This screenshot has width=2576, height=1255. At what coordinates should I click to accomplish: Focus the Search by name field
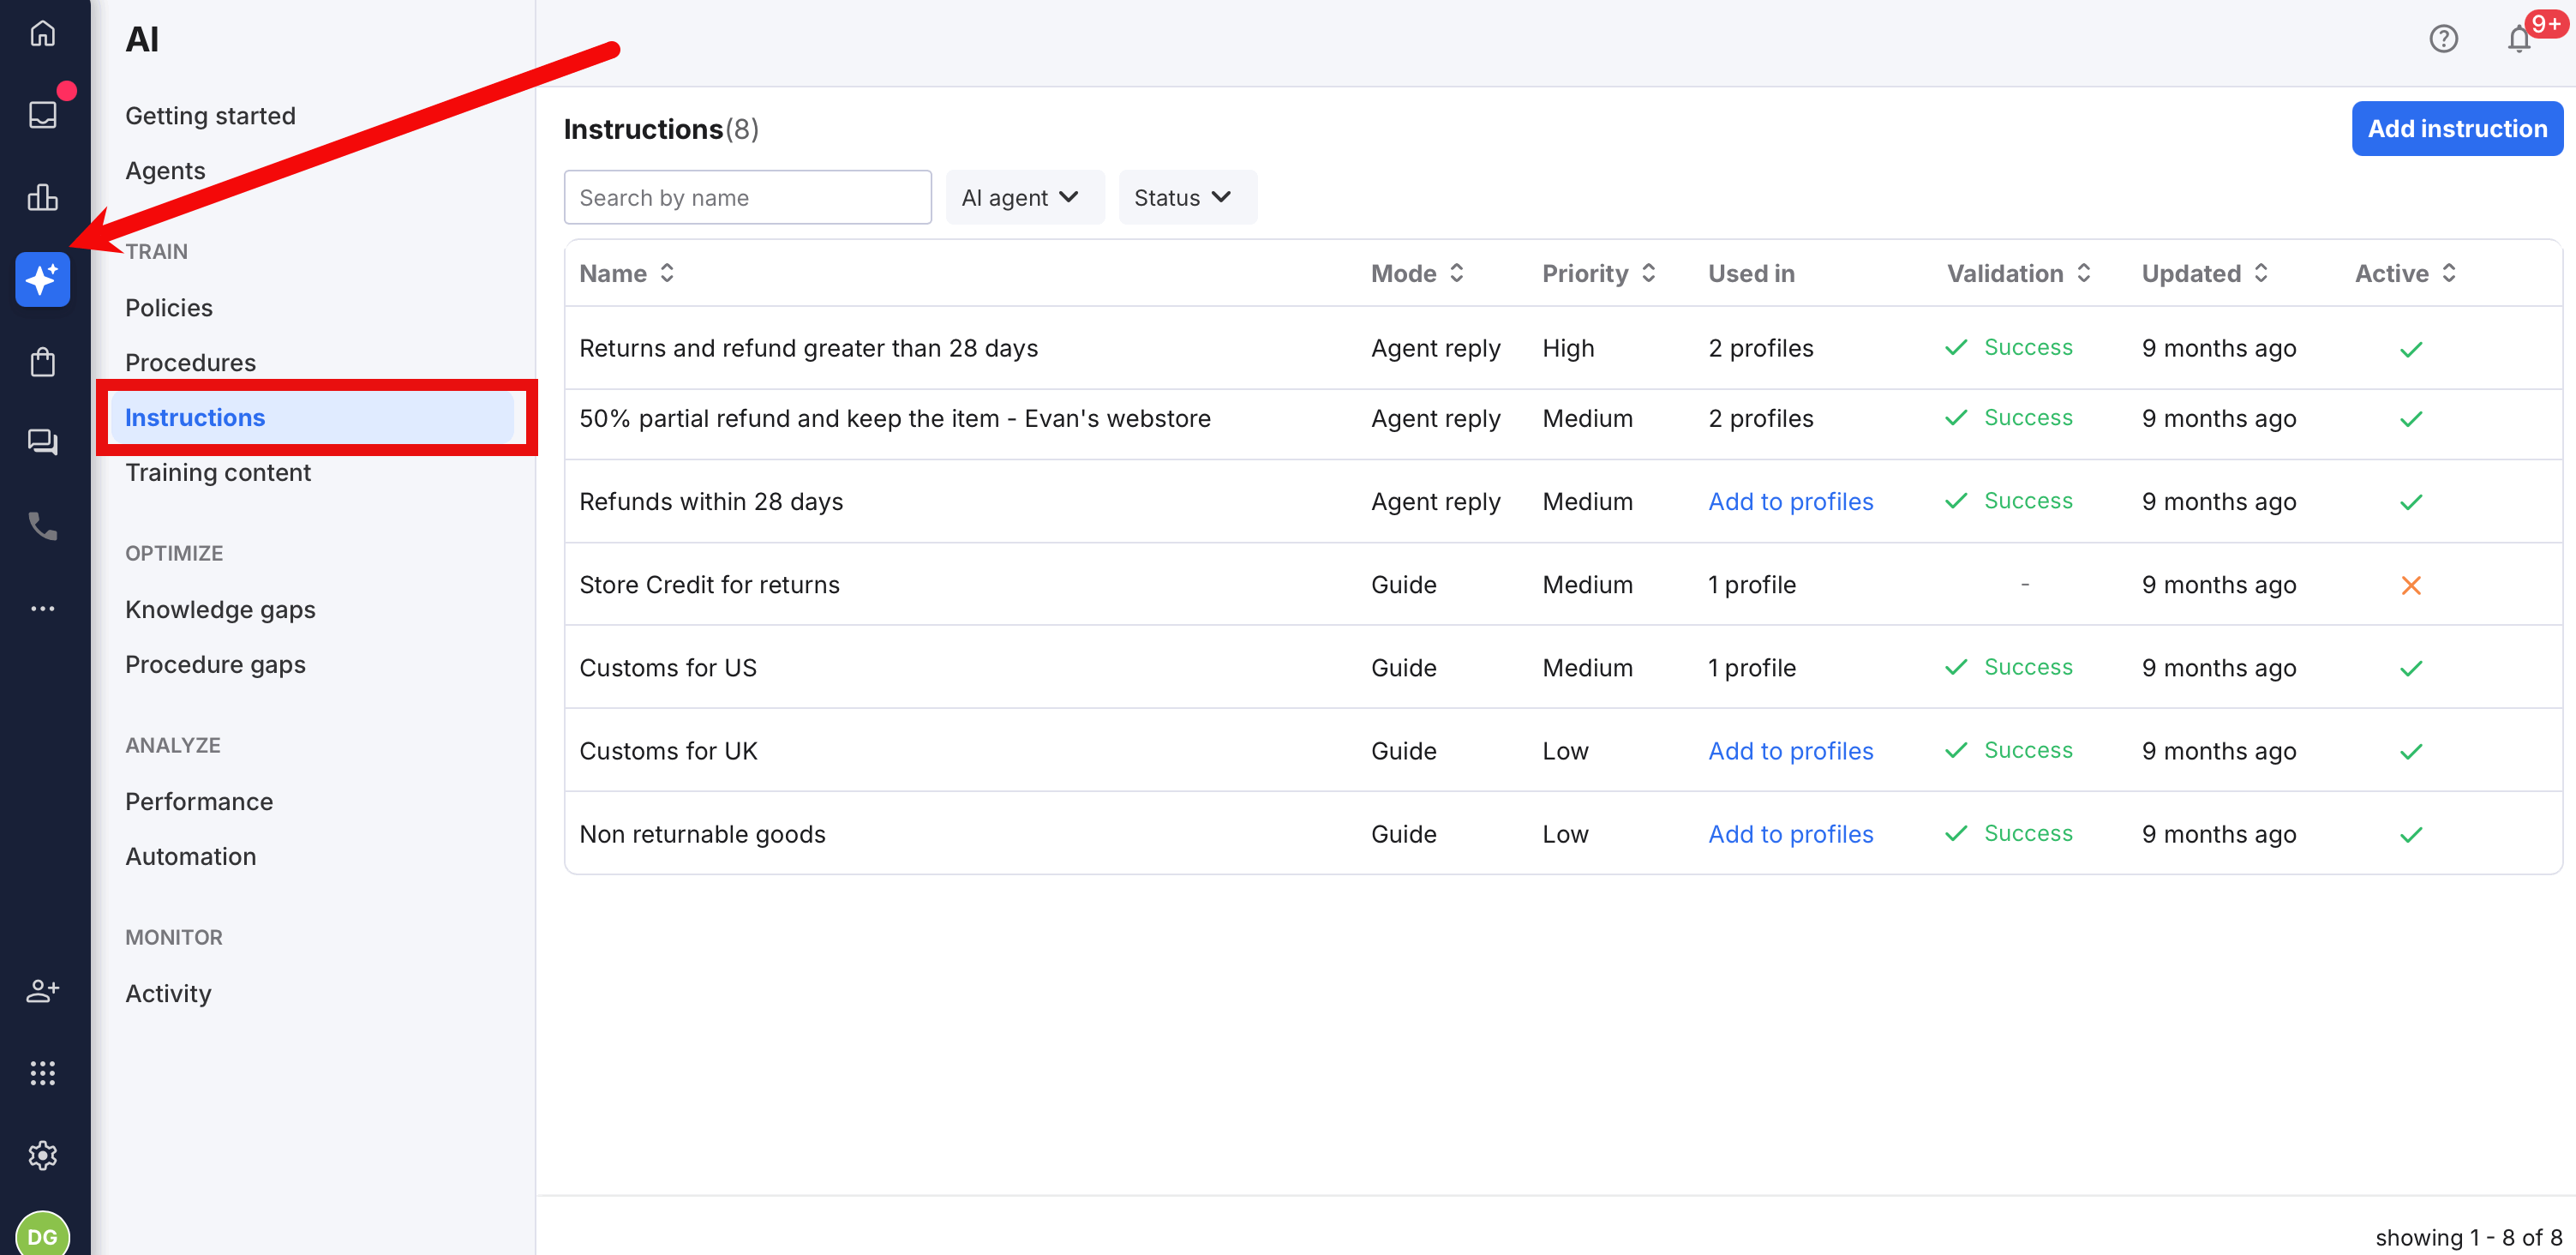click(747, 198)
